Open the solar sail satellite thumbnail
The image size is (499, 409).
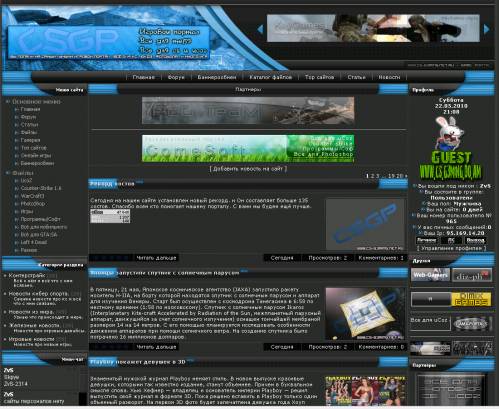365,314
